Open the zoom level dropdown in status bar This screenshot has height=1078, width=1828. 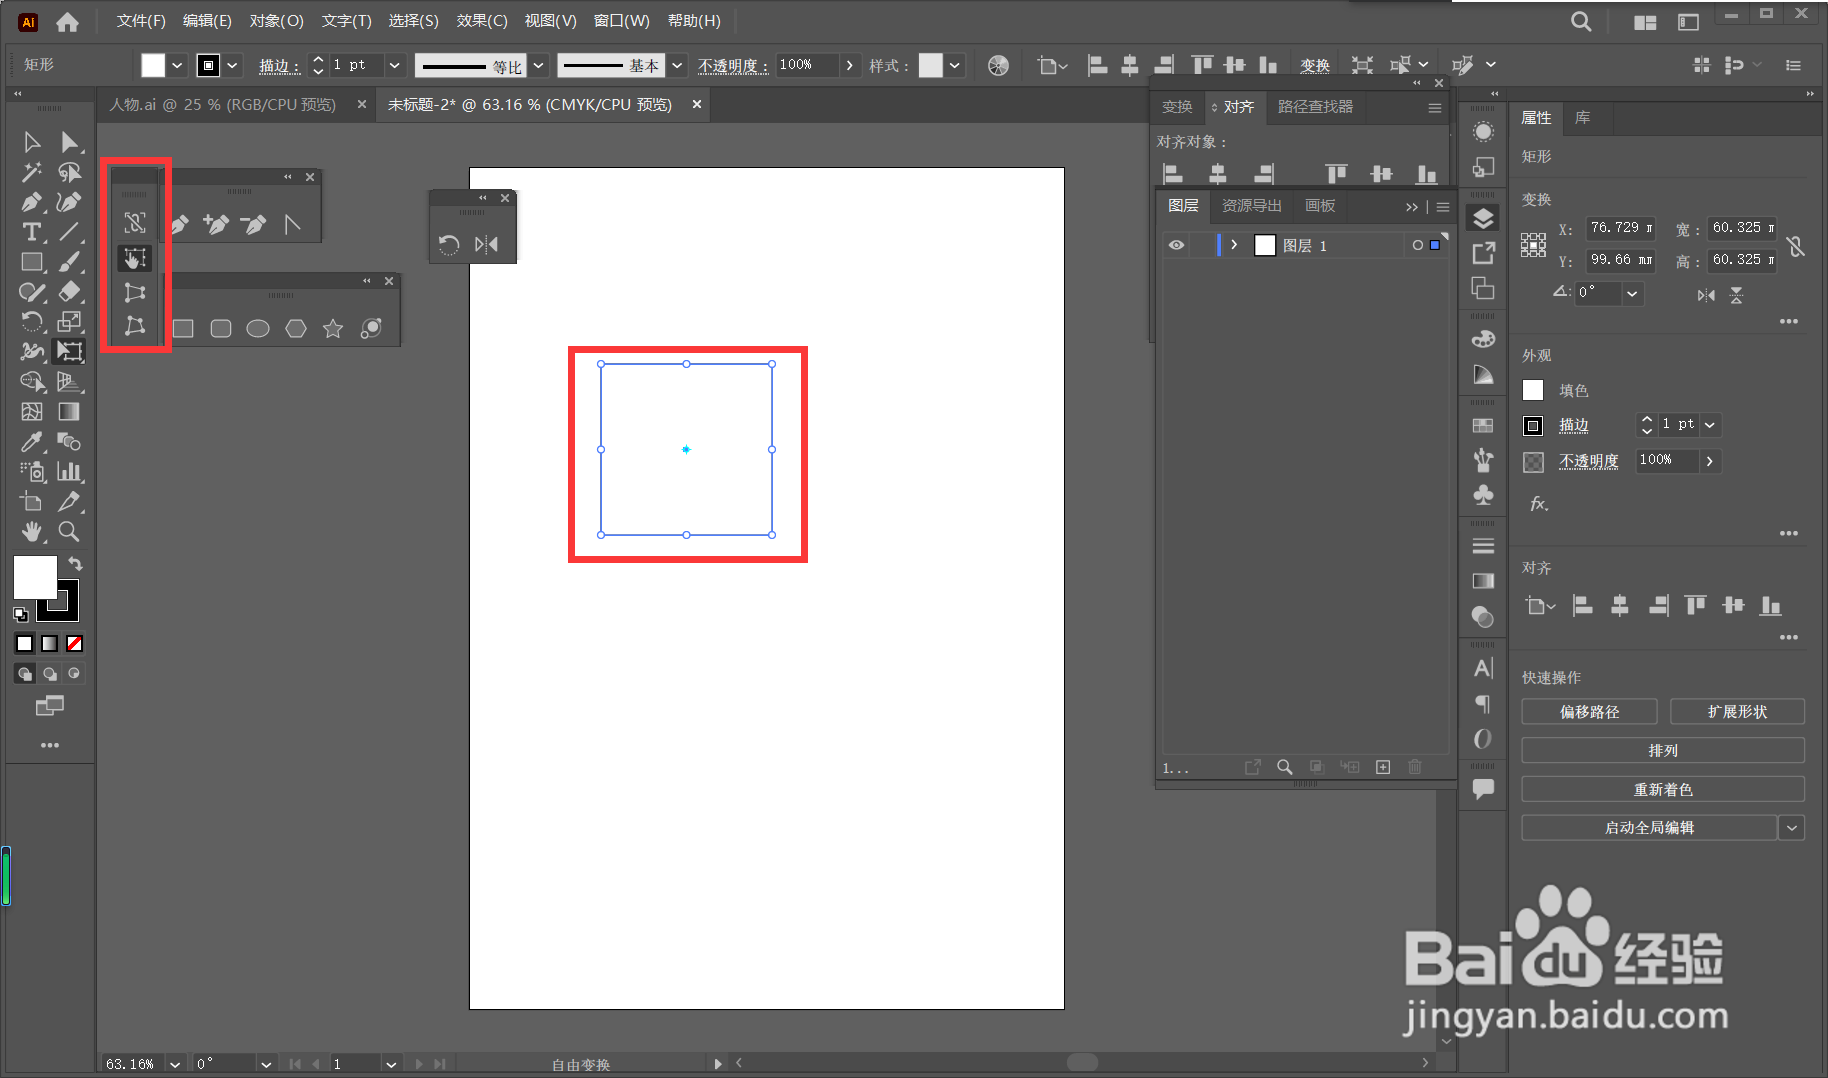click(x=175, y=1064)
